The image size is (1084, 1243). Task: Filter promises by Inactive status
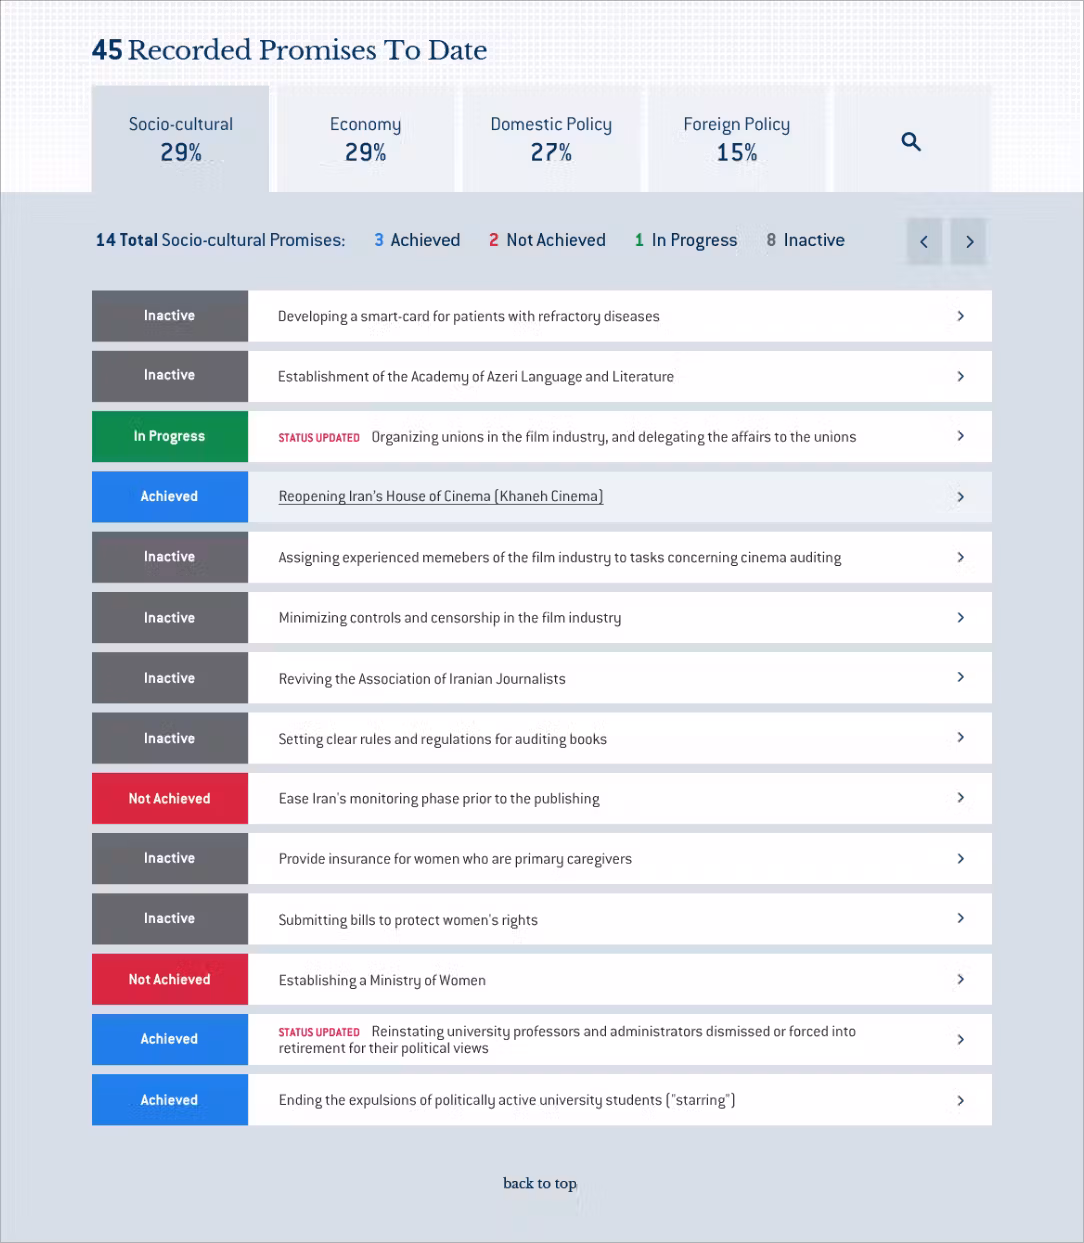click(806, 240)
